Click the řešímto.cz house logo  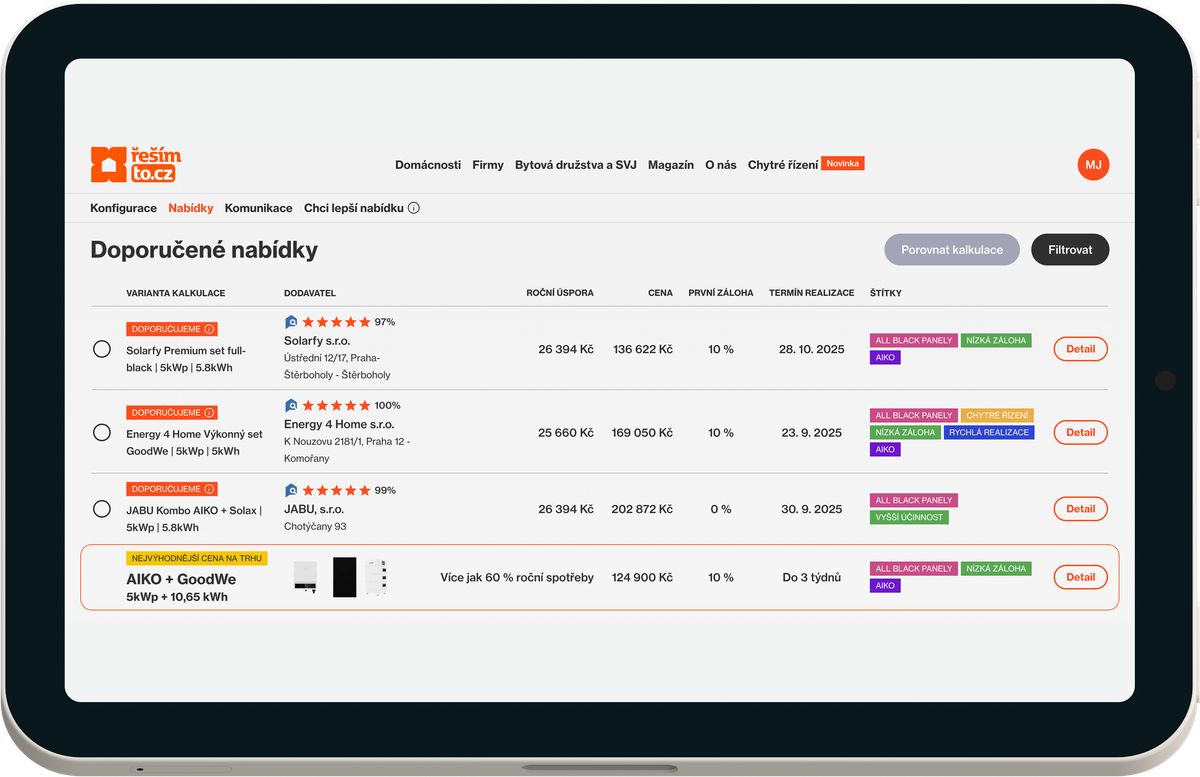pyautogui.click(x=136, y=165)
